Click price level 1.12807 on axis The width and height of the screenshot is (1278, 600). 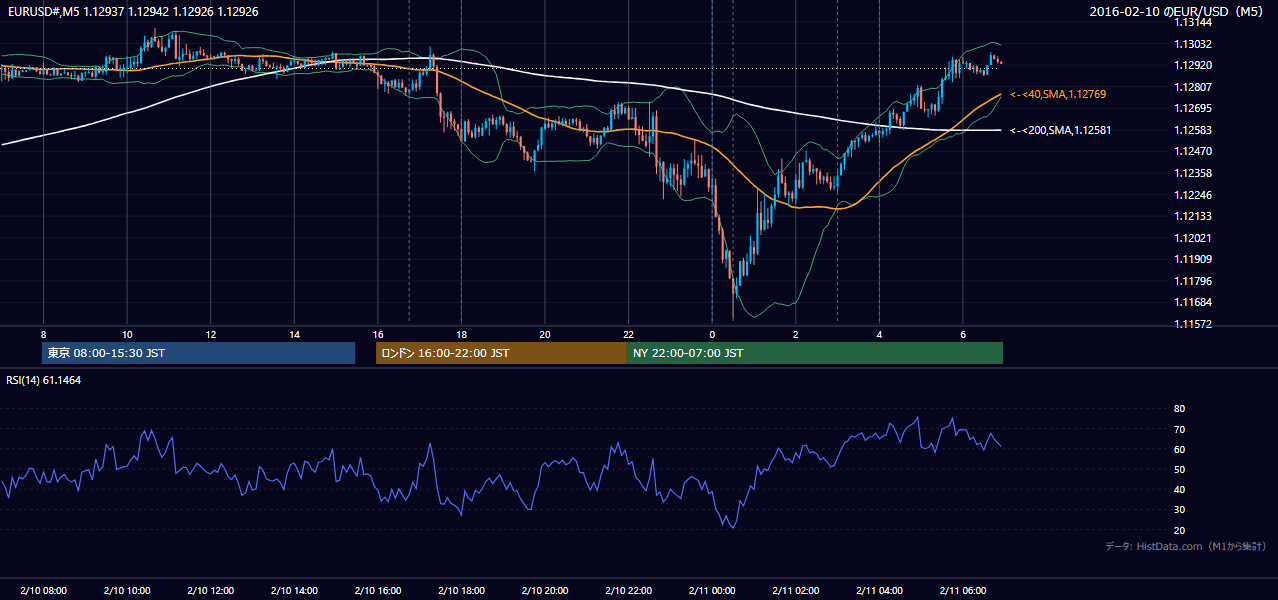point(1193,87)
